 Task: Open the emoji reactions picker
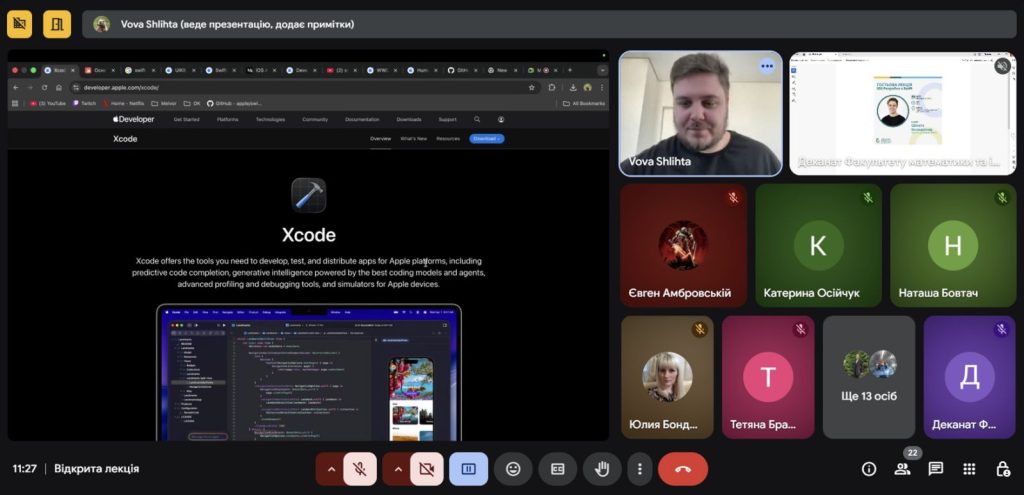coord(513,469)
